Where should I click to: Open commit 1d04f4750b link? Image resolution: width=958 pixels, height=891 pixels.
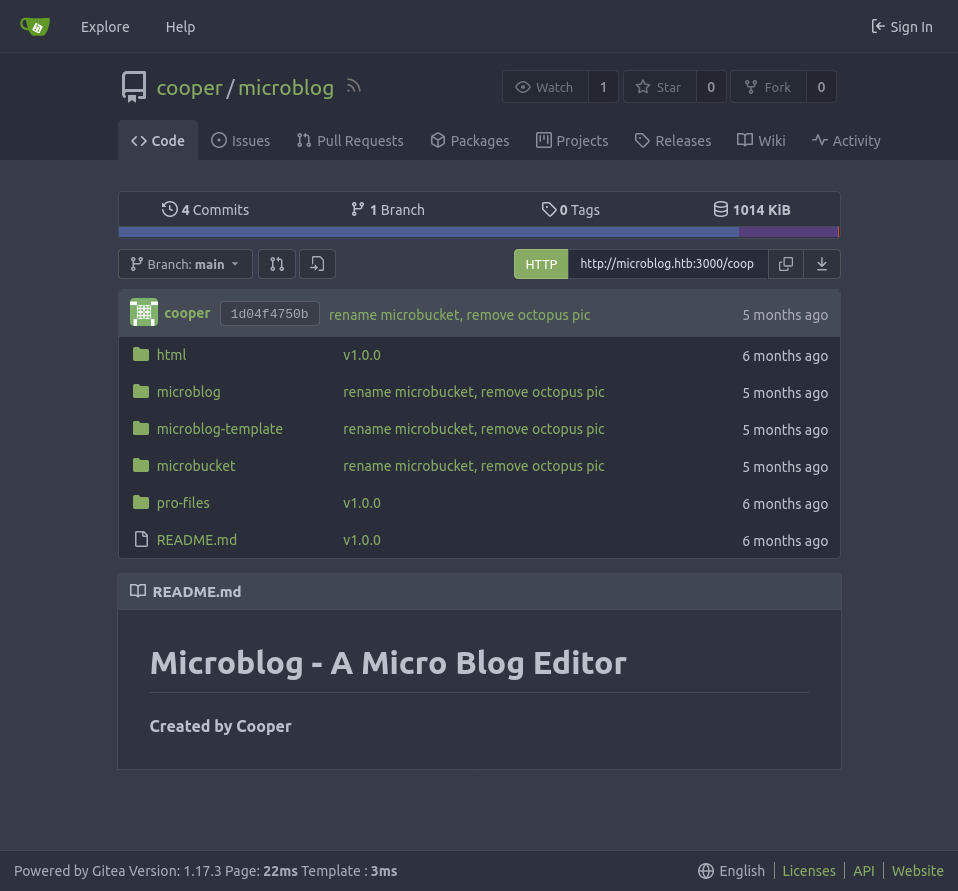[x=269, y=314]
